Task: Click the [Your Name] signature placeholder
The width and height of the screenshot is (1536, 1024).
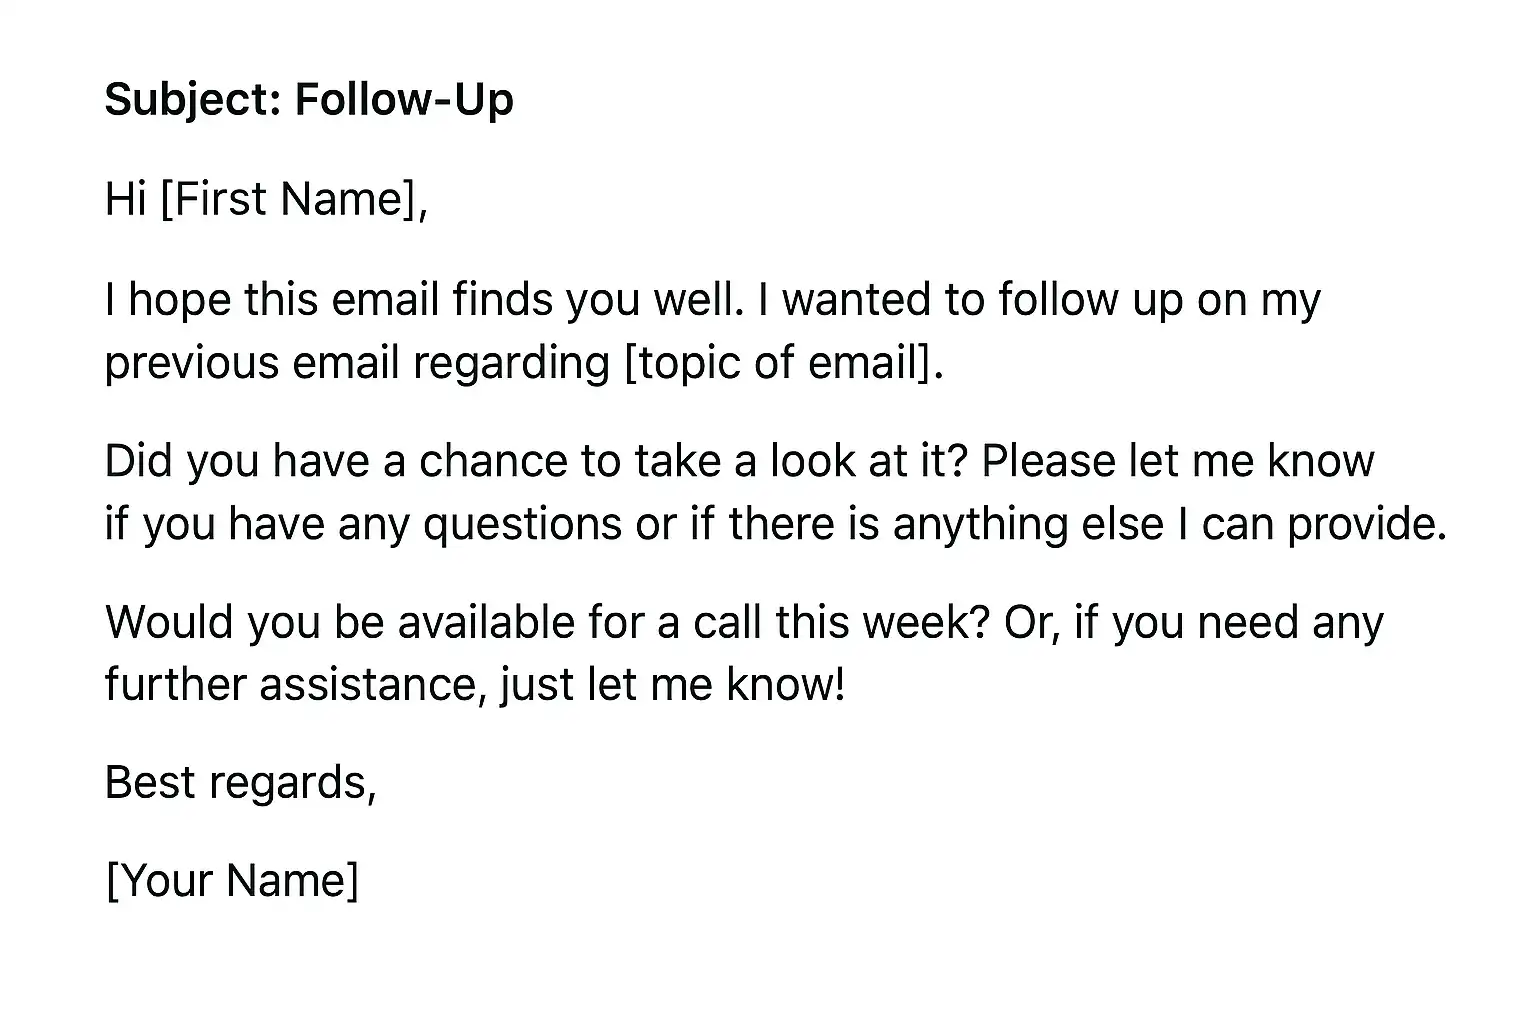Action: point(232,881)
